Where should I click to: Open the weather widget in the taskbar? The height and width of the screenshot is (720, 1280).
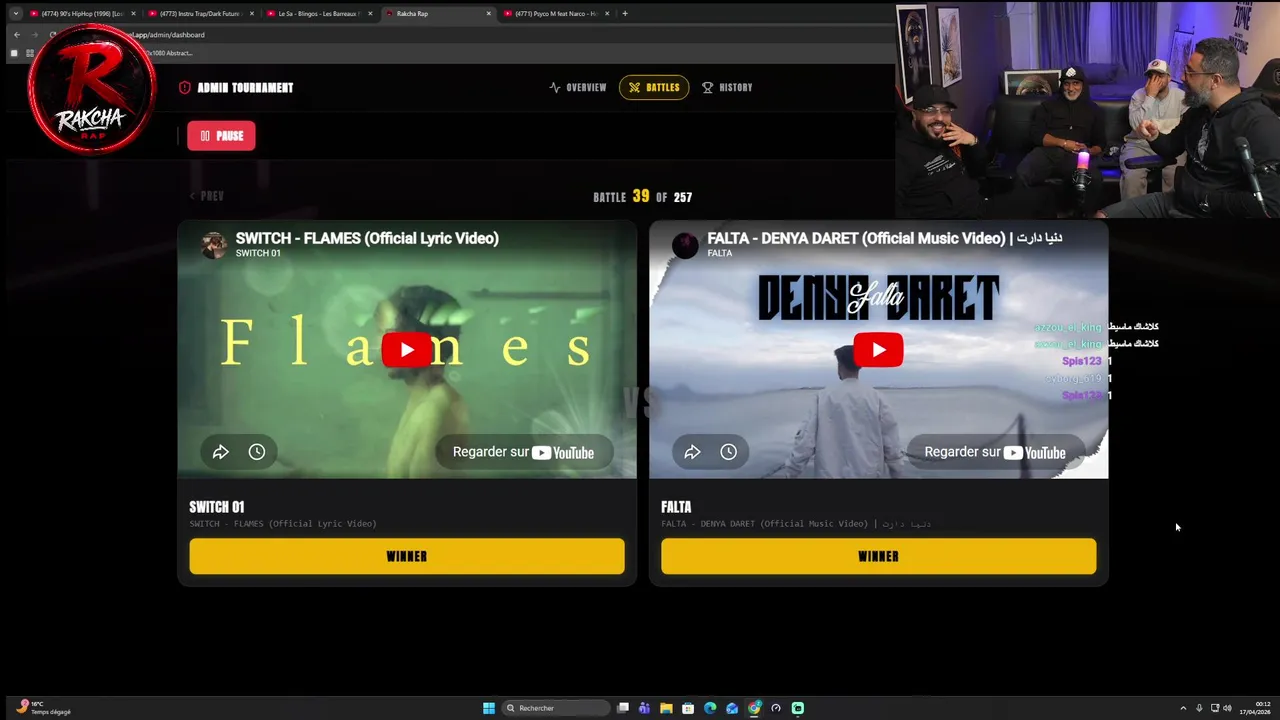[x=45, y=708]
